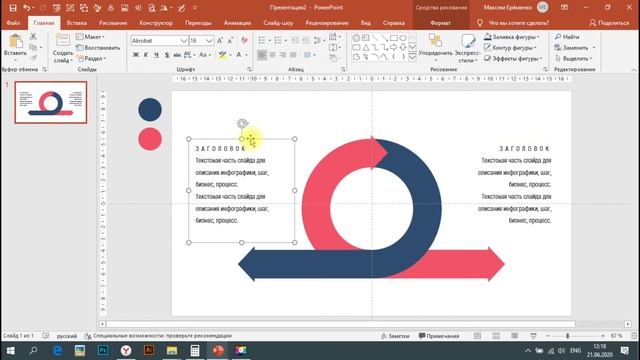Select the triangle shape in shapes gallery

(x=366, y=47)
